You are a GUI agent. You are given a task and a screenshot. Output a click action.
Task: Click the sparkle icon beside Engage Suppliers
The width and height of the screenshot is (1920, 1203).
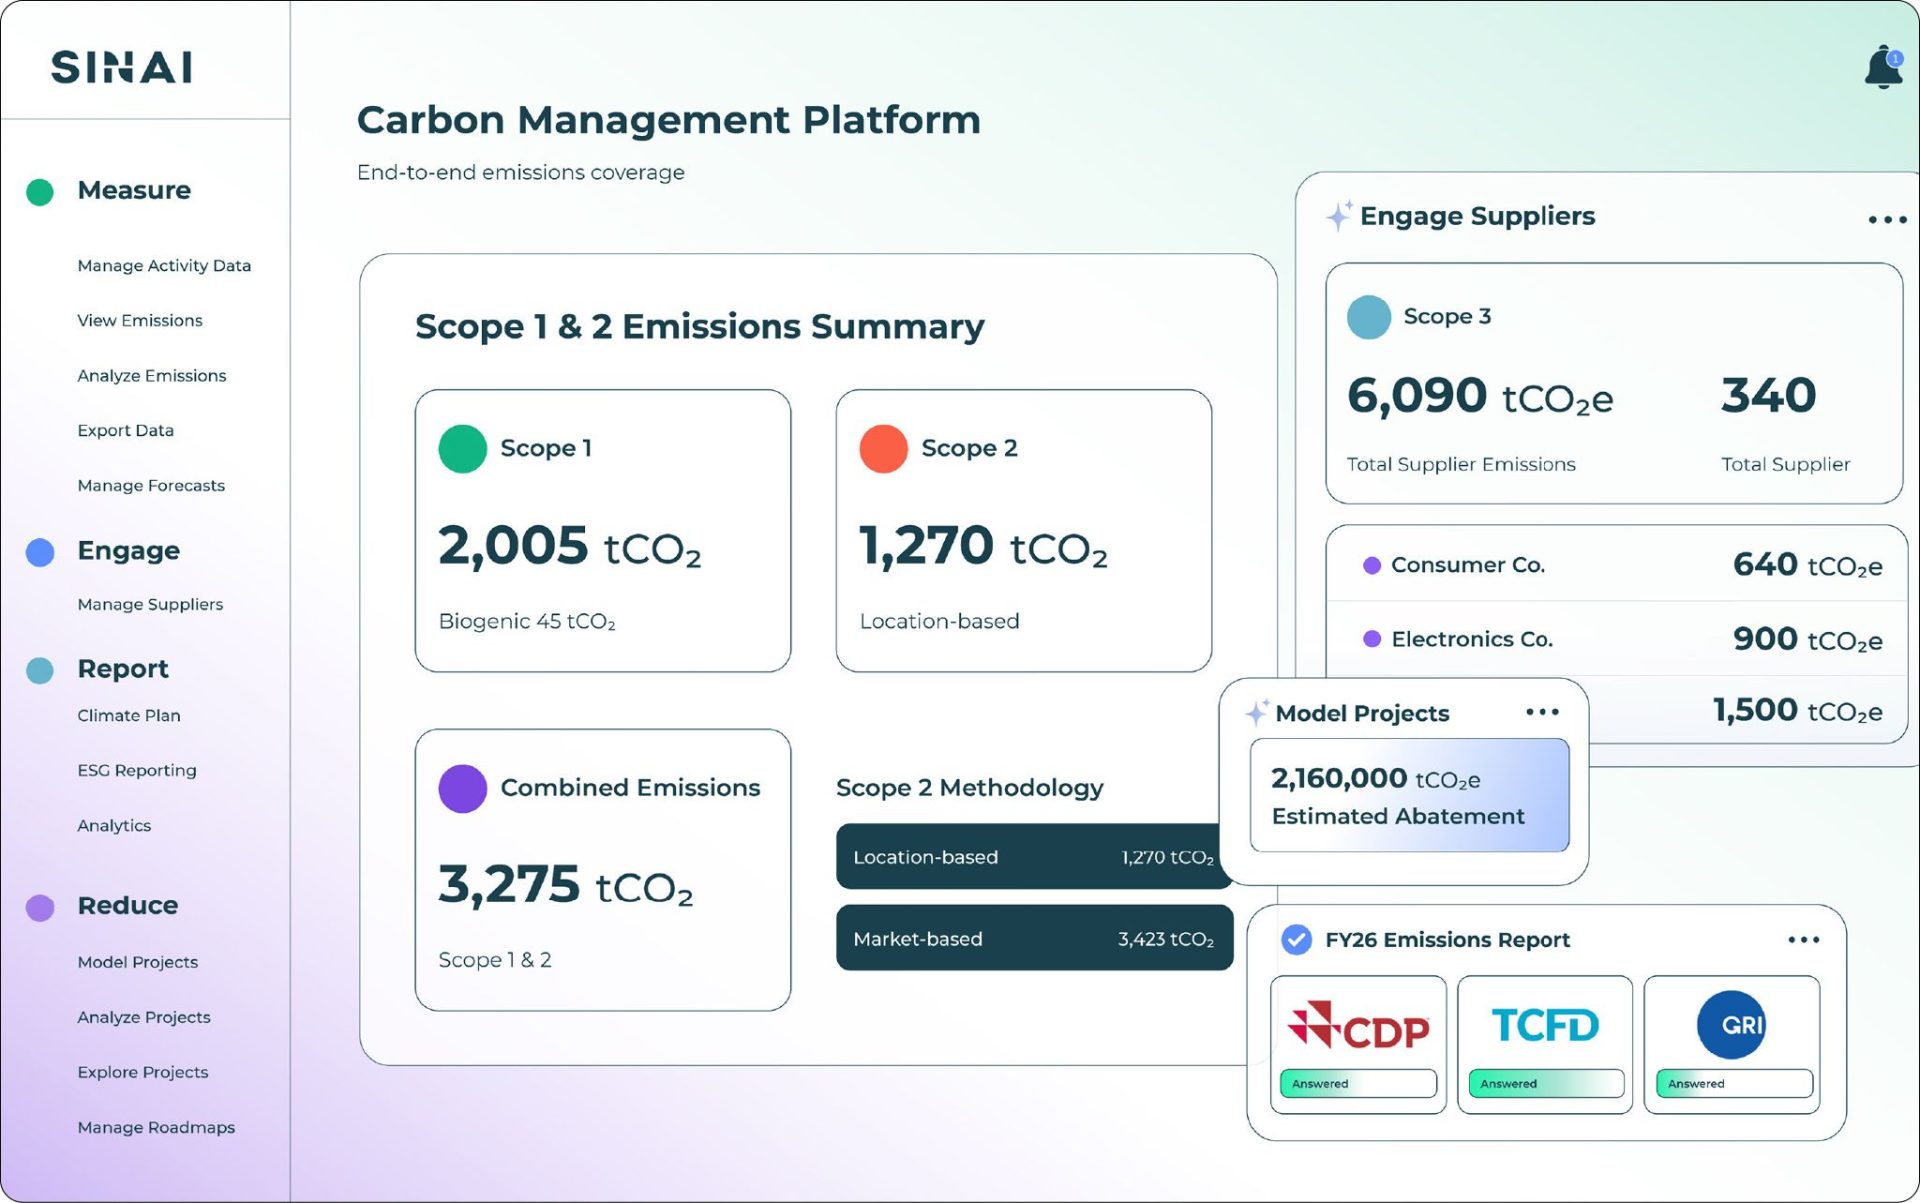[x=1339, y=215]
